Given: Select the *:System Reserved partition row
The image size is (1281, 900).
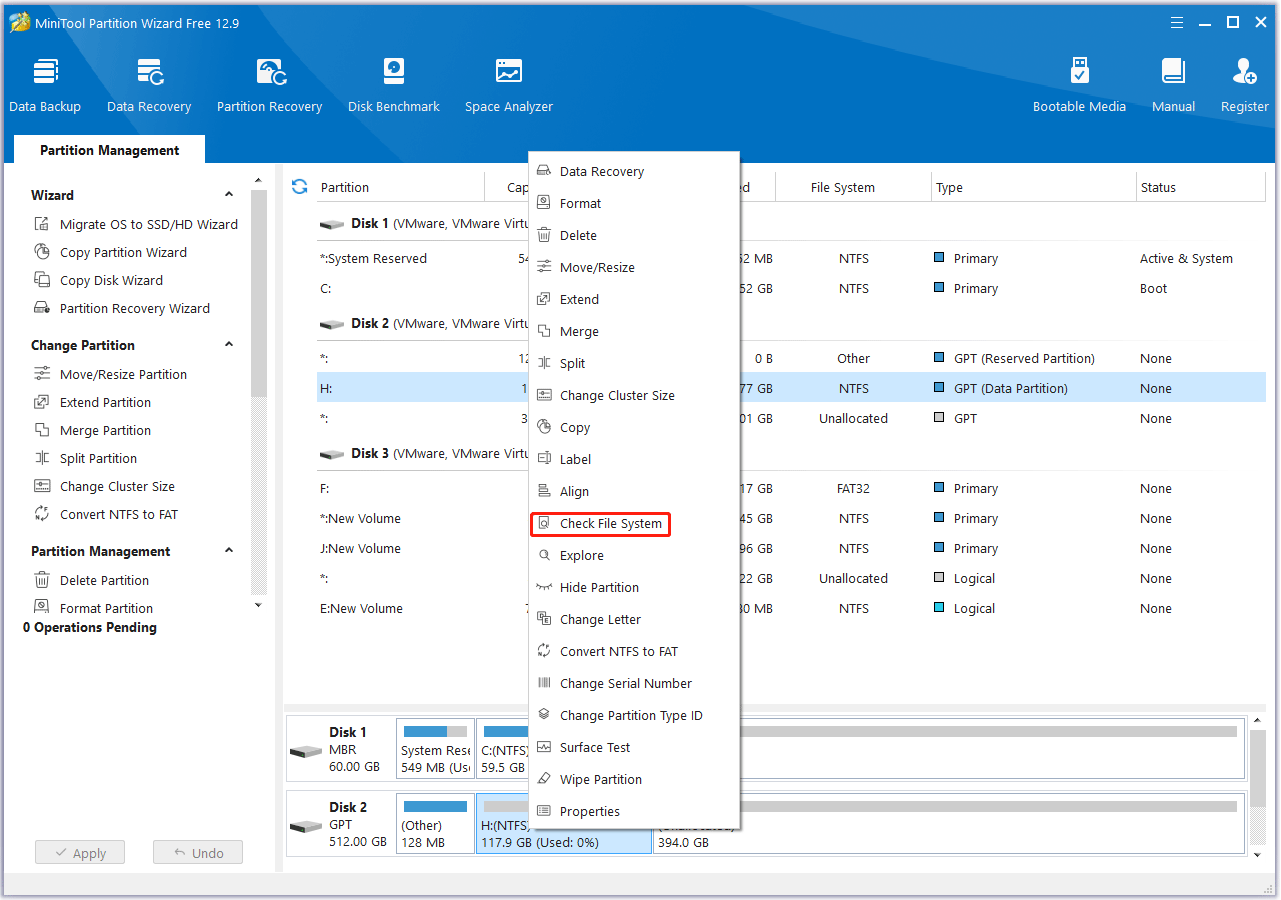Looking at the screenshot, I should point(791,258).
